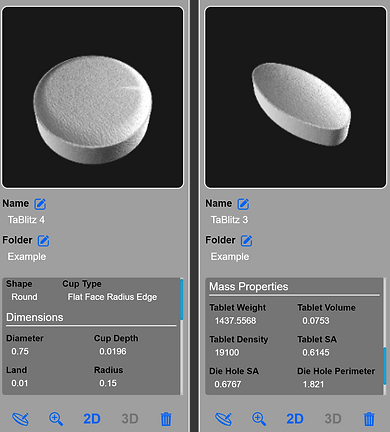The image size is (390, 432).
Task: Edit the name of TaBlitz 4
Action: (x=40, y=204)
